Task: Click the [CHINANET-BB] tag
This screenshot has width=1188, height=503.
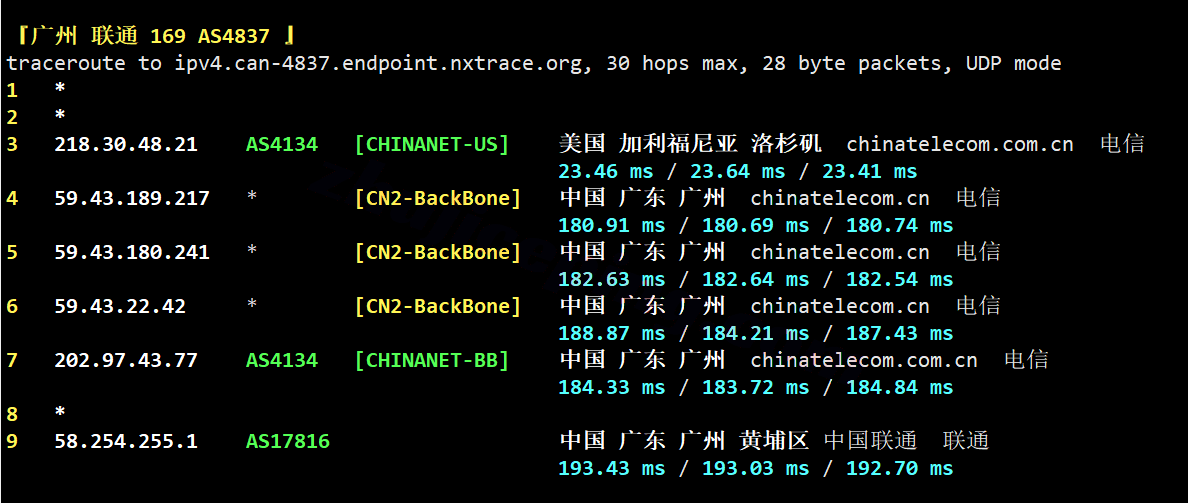Action: 432,361
